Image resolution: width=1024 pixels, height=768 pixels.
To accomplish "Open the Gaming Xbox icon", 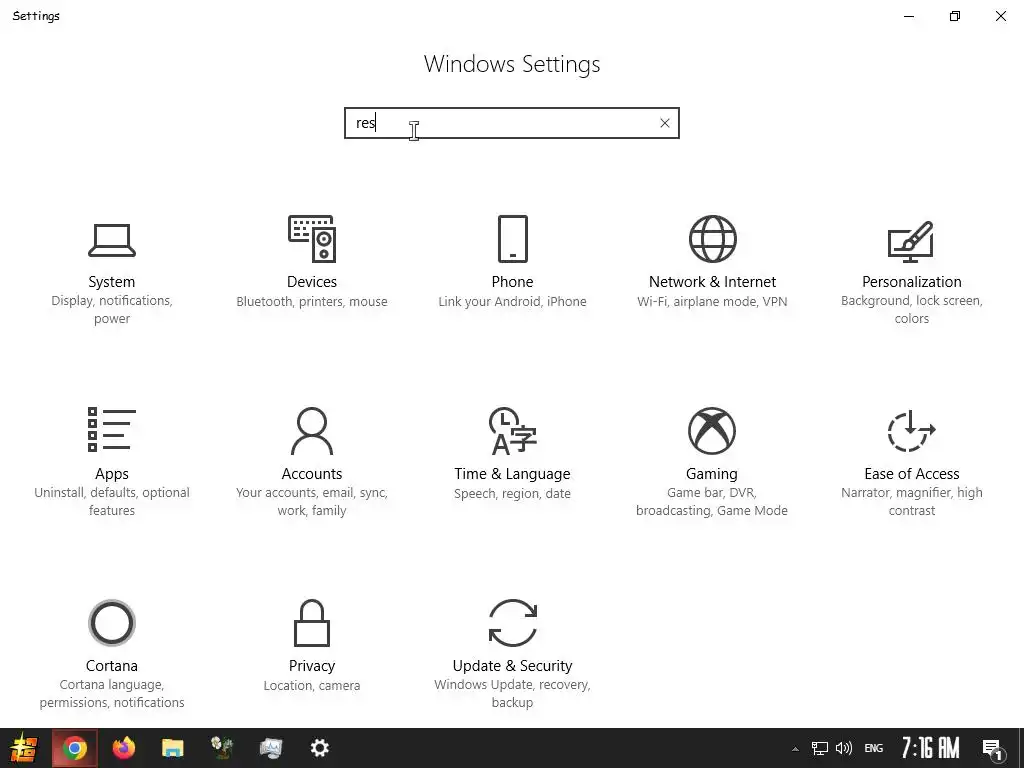I will [712, 431].
